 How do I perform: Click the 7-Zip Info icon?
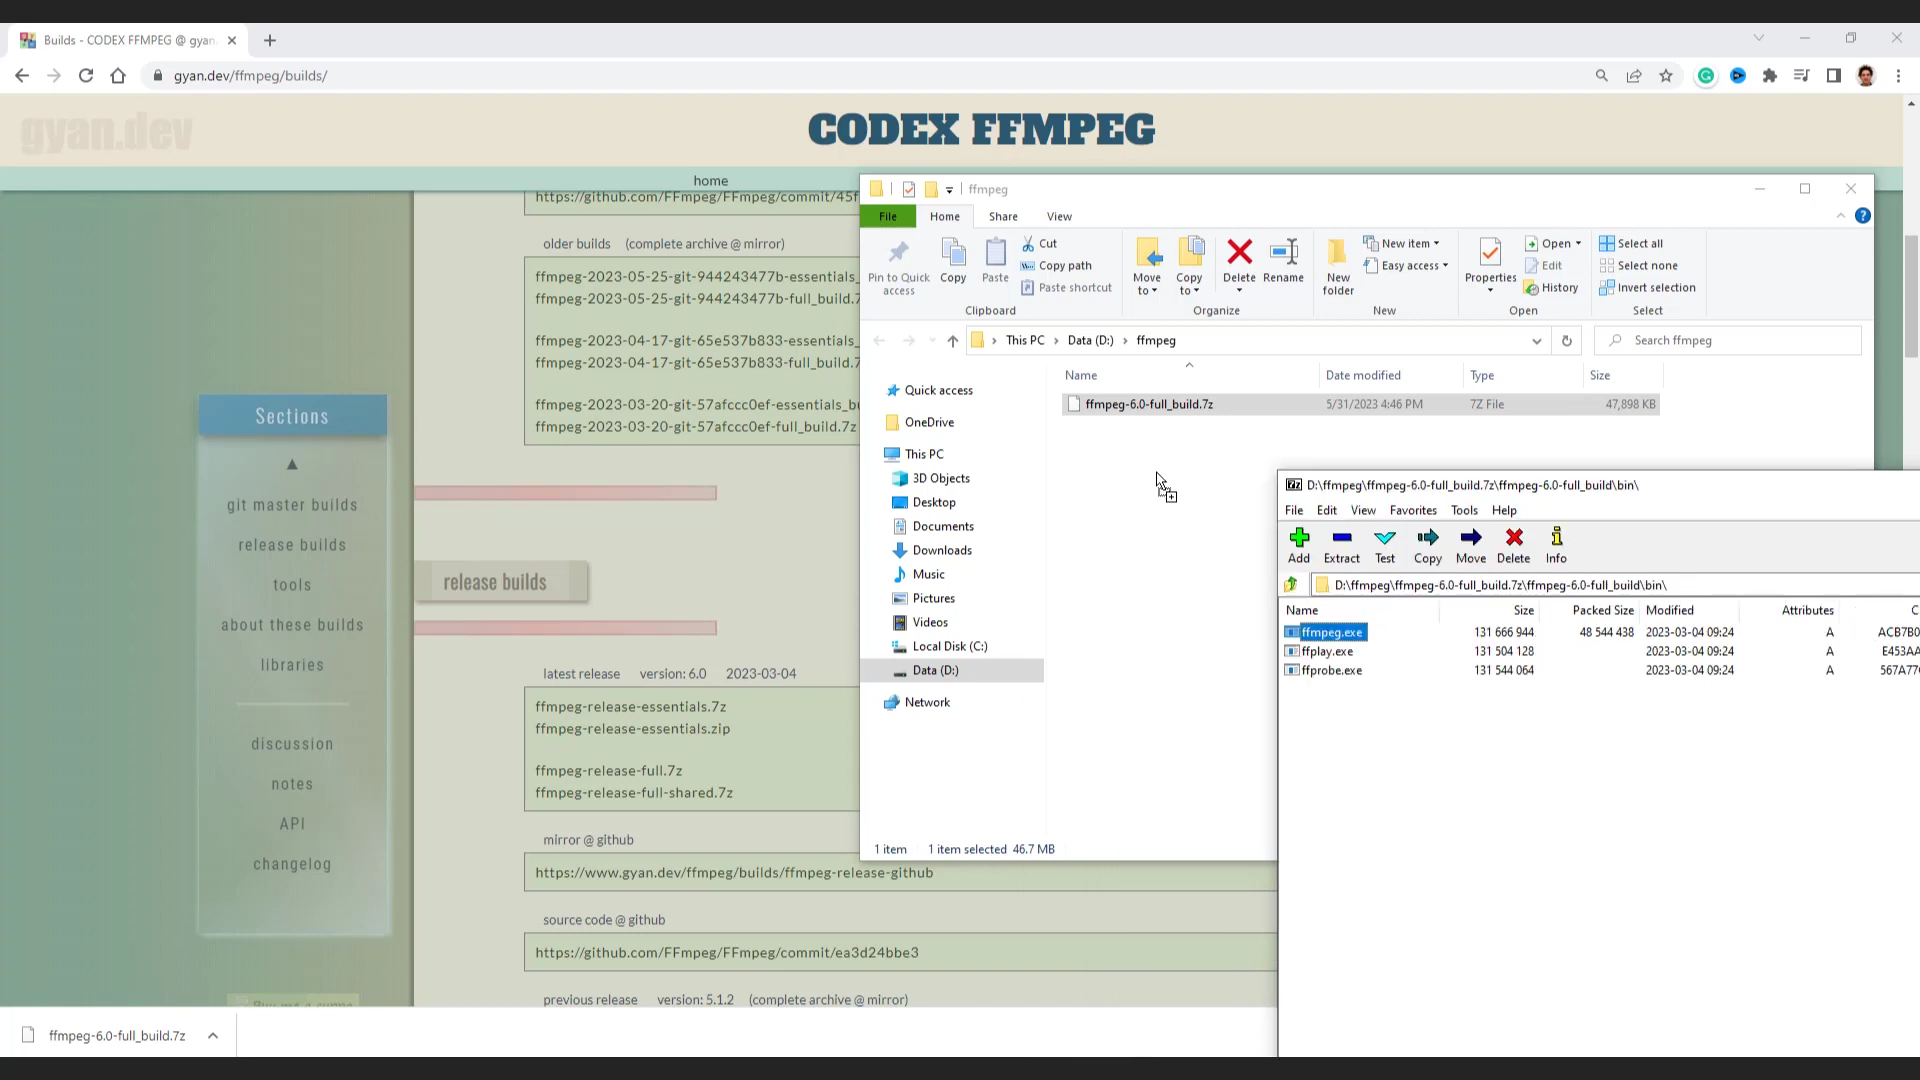point(1556,545)
